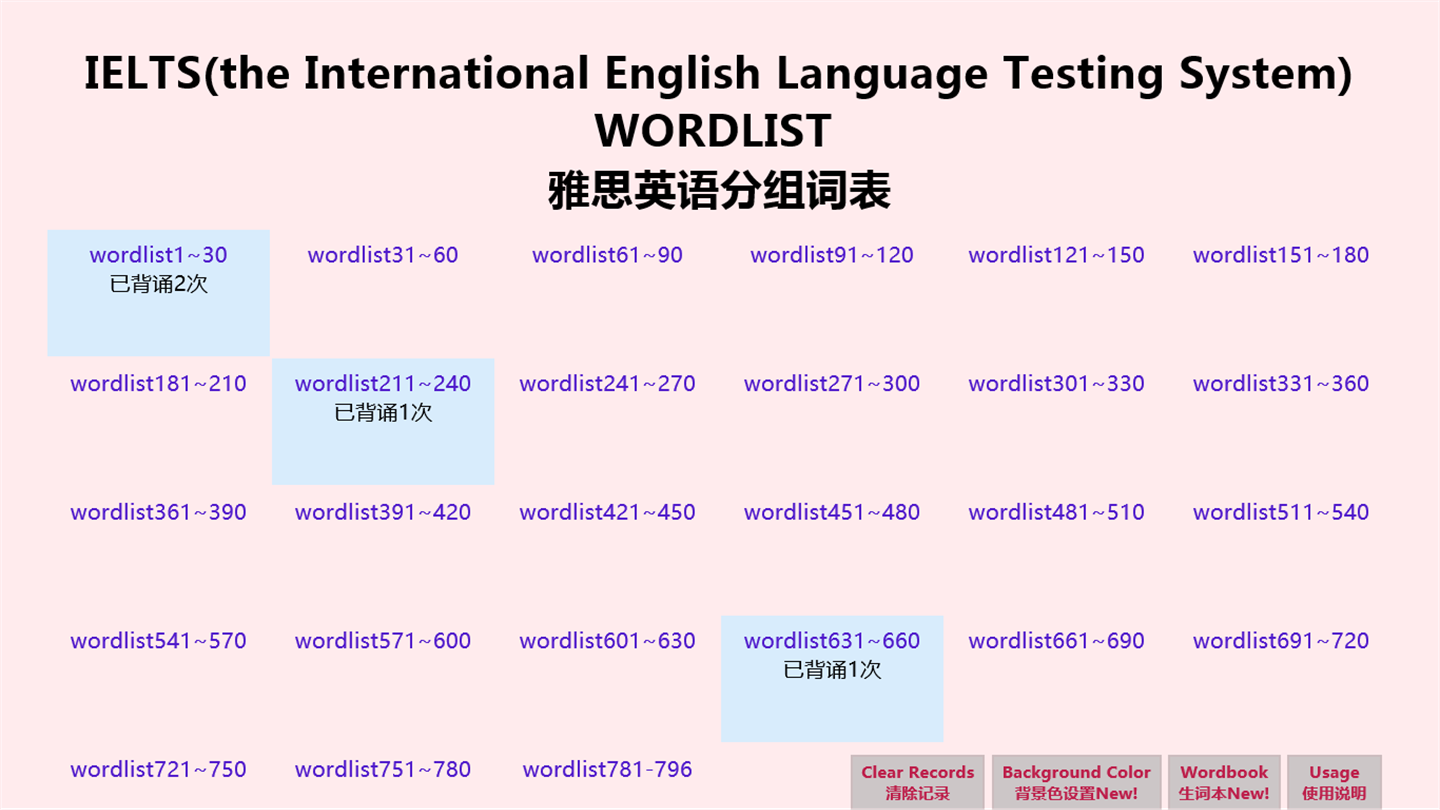
Task: Open wordlist391~420
Action: coord(383,513)
